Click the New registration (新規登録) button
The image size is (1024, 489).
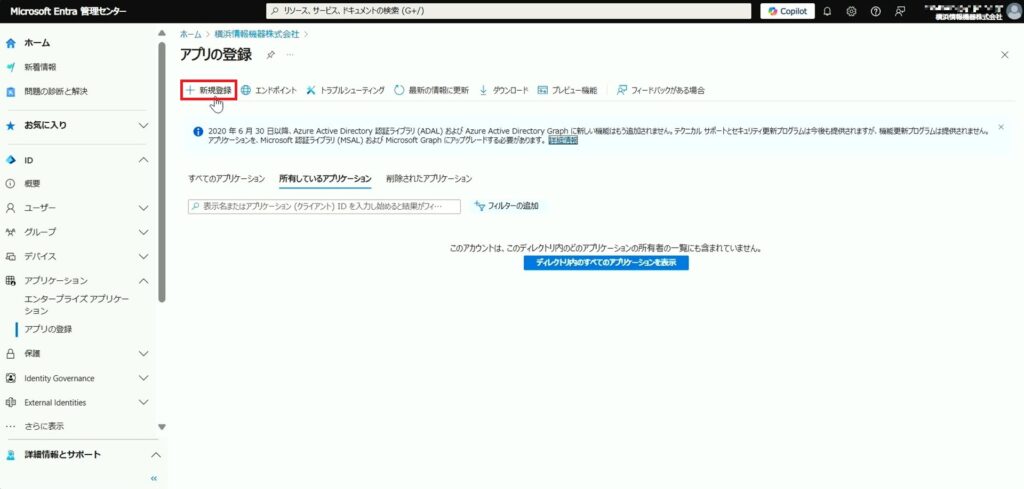[x=208, y=91]
